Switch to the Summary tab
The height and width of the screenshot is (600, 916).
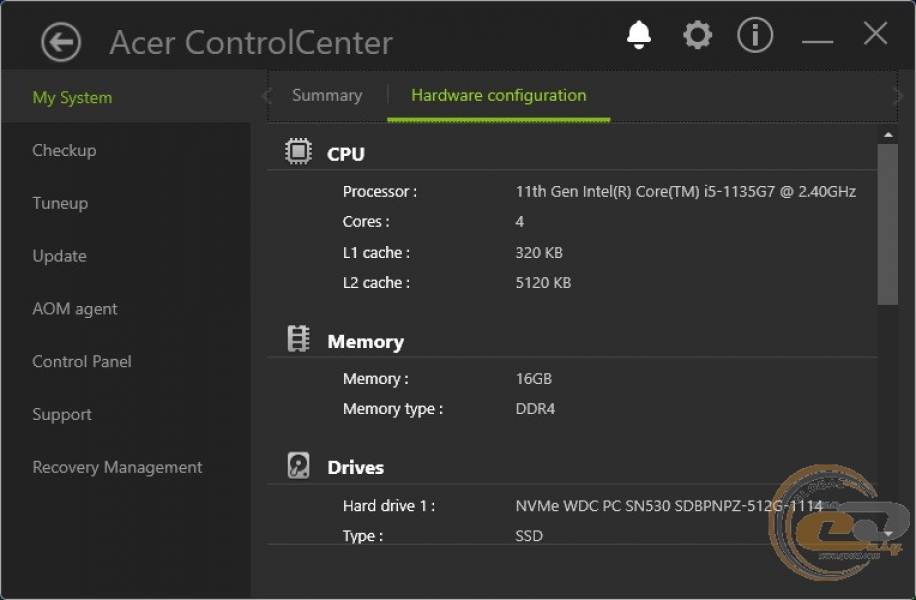327,95
